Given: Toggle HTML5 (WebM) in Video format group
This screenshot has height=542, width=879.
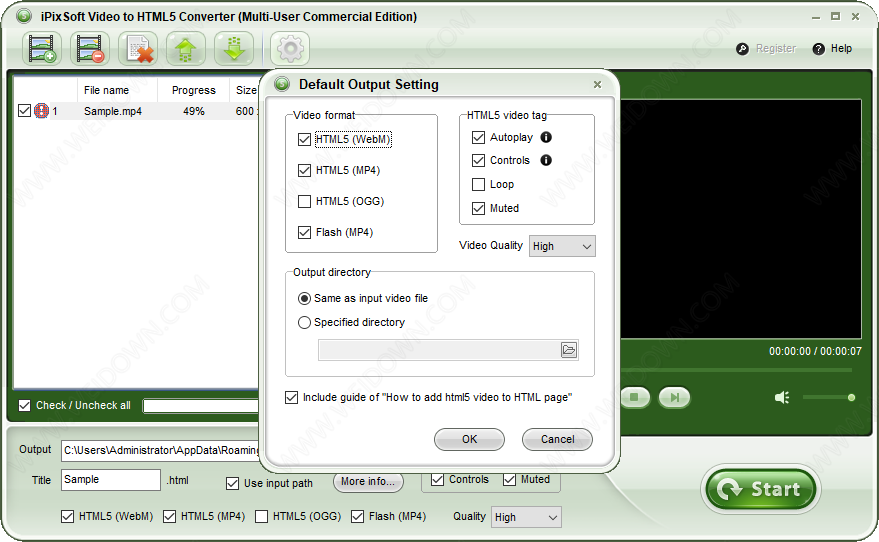Looking at the screenshot, I should pyautogui.click(x=304, y=140).
